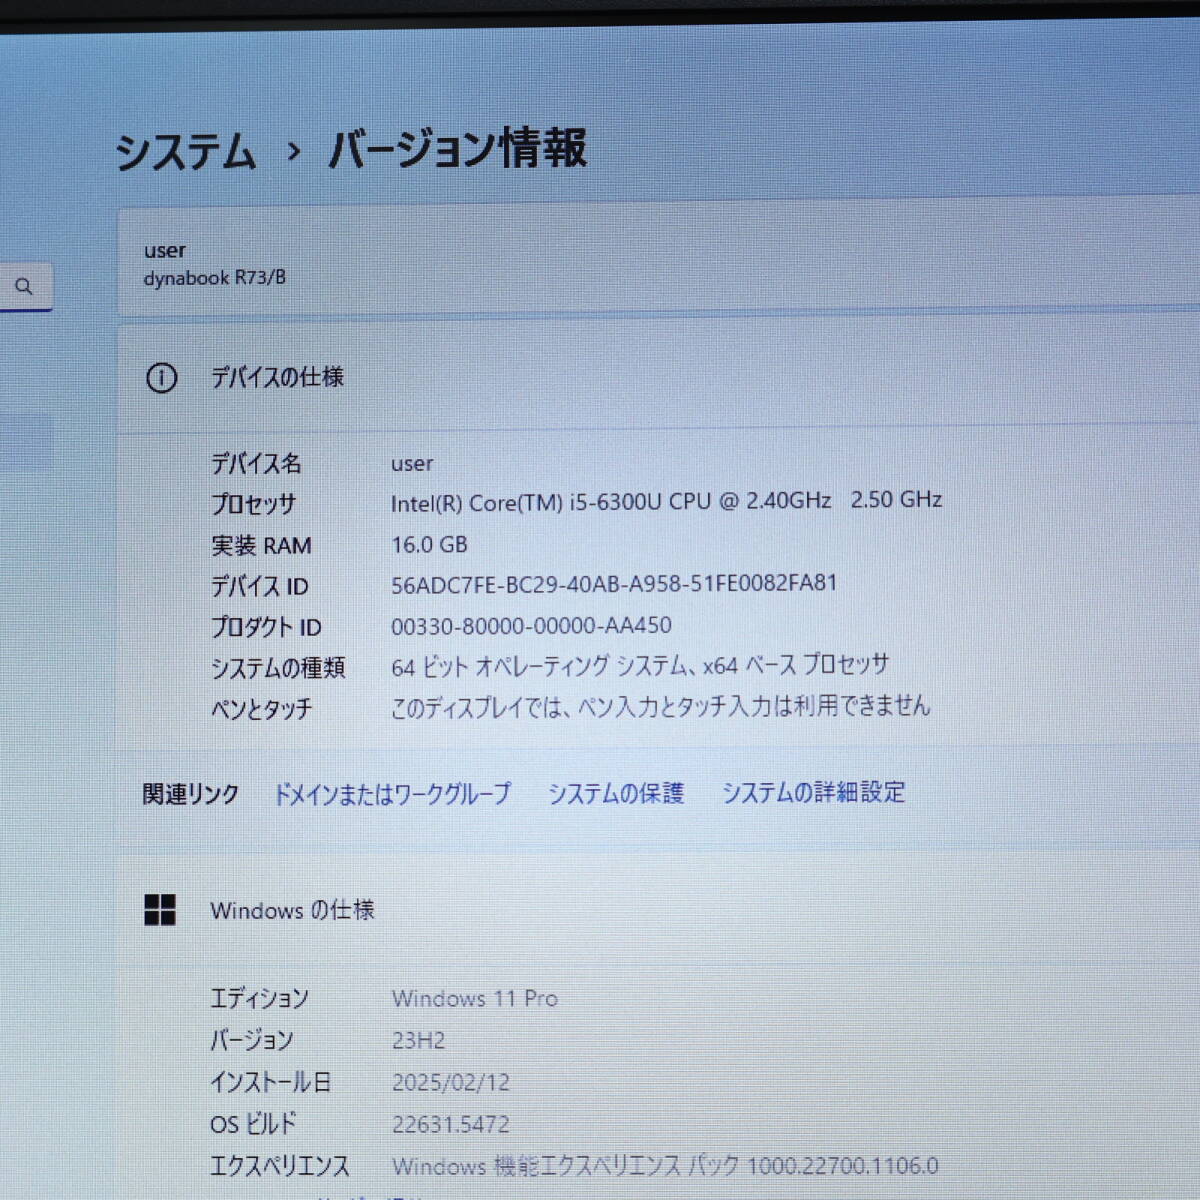Go back to システム in breadcrumb
1200x1200 pixels.
tap(185, 151)
